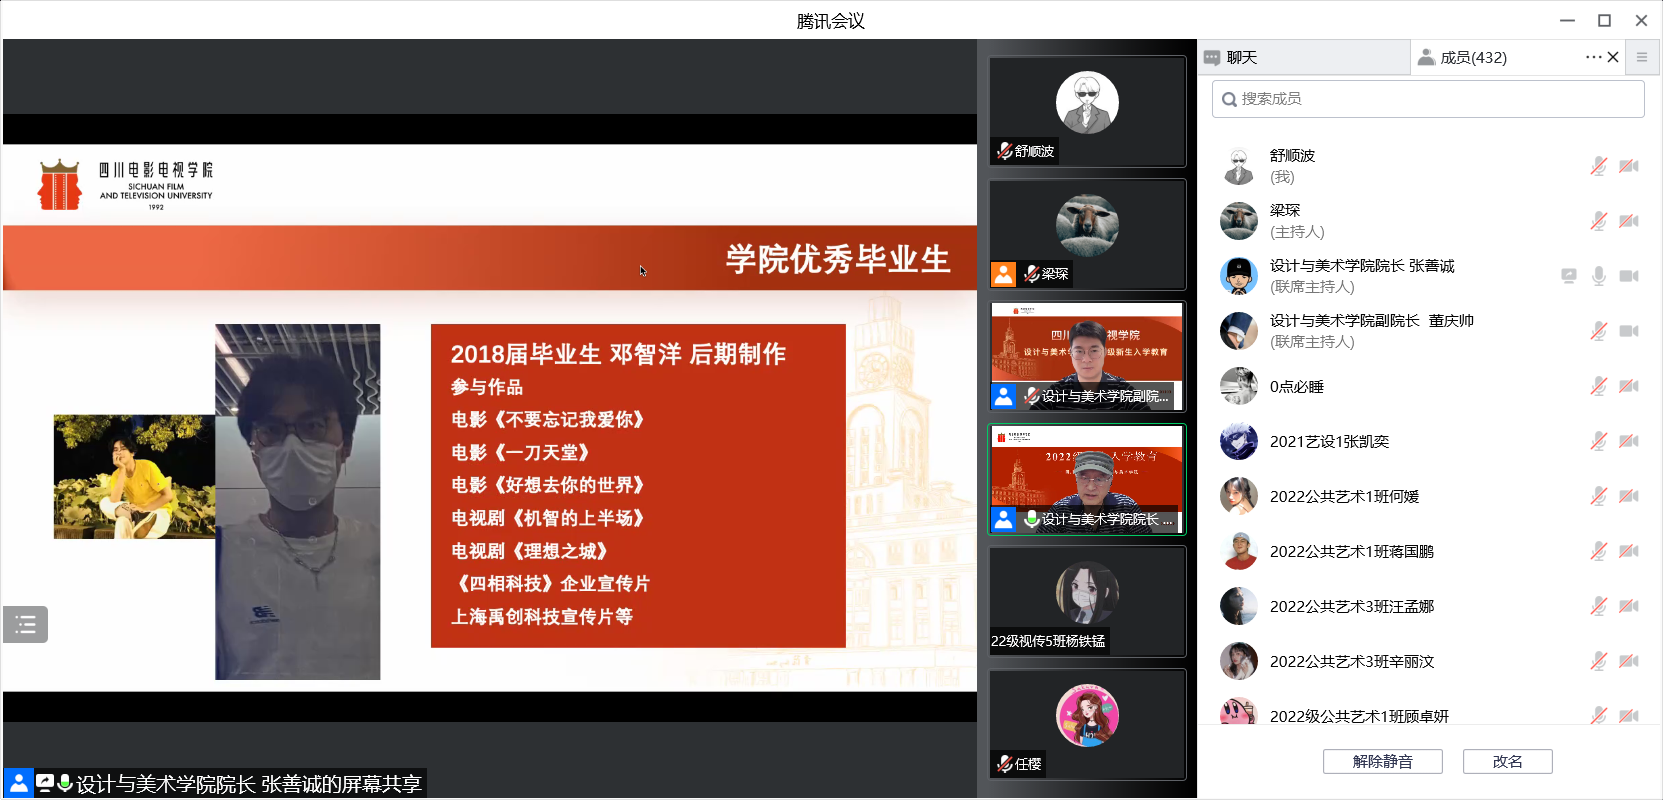The image size is (1663, 800).
Task: Select the 成员(432) members tab
Action: [1473, 57]
